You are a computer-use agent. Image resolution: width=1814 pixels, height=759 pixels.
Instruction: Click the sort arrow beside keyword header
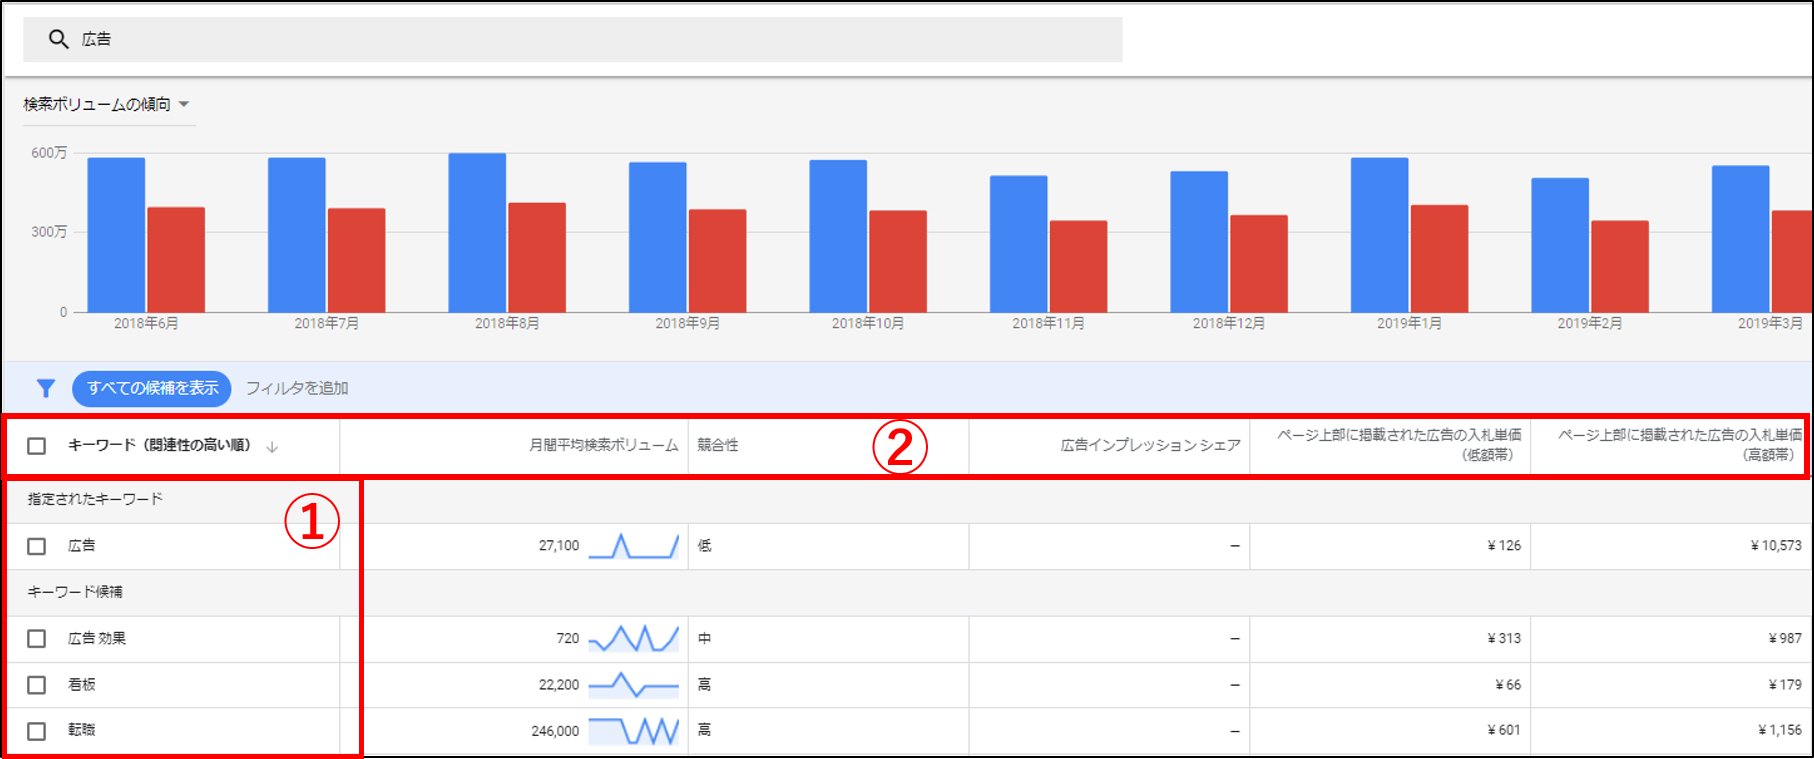(x=272, y=447)
